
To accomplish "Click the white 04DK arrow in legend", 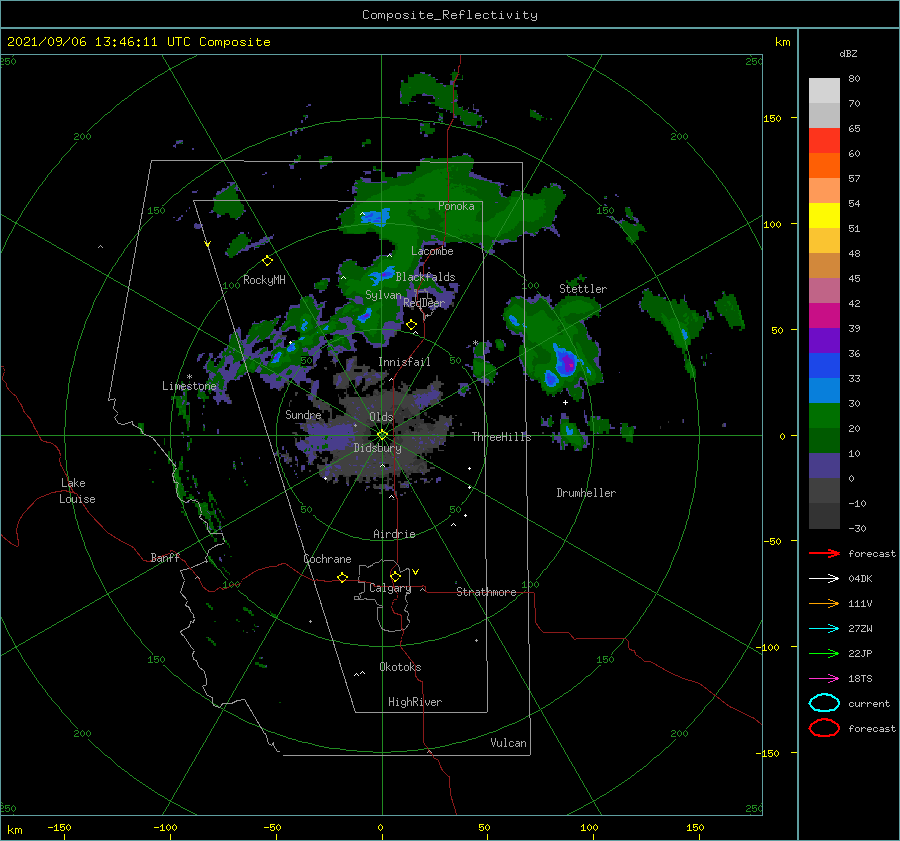I will point(824,579).
